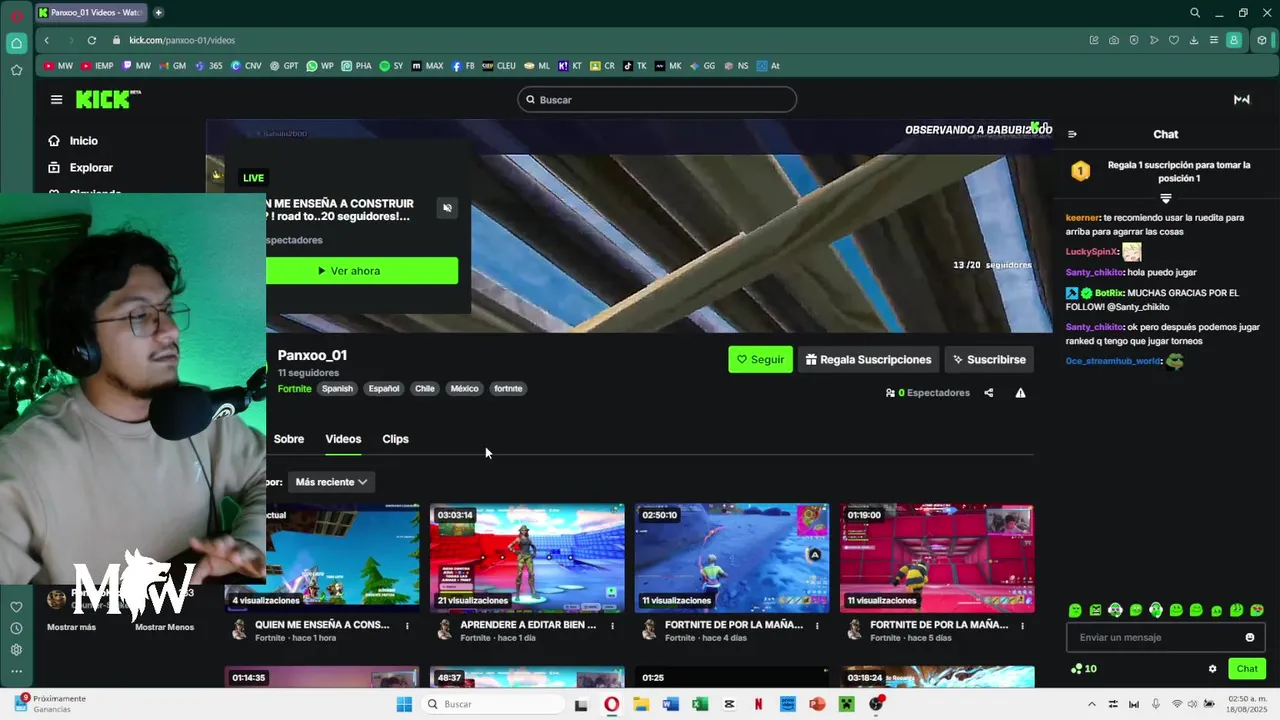Click Regala Suscripciones button
The height and width of the screenshot is (720, 1280).
(x=868, y=360)
